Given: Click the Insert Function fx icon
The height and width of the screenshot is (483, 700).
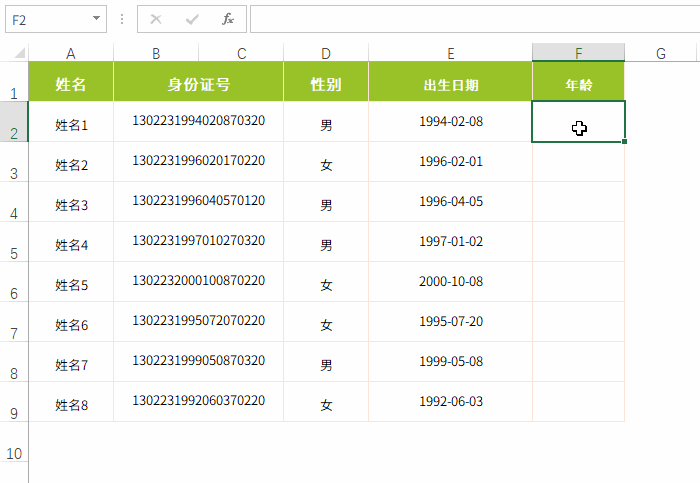Looking at the screenshot, I should coord(227,19).
